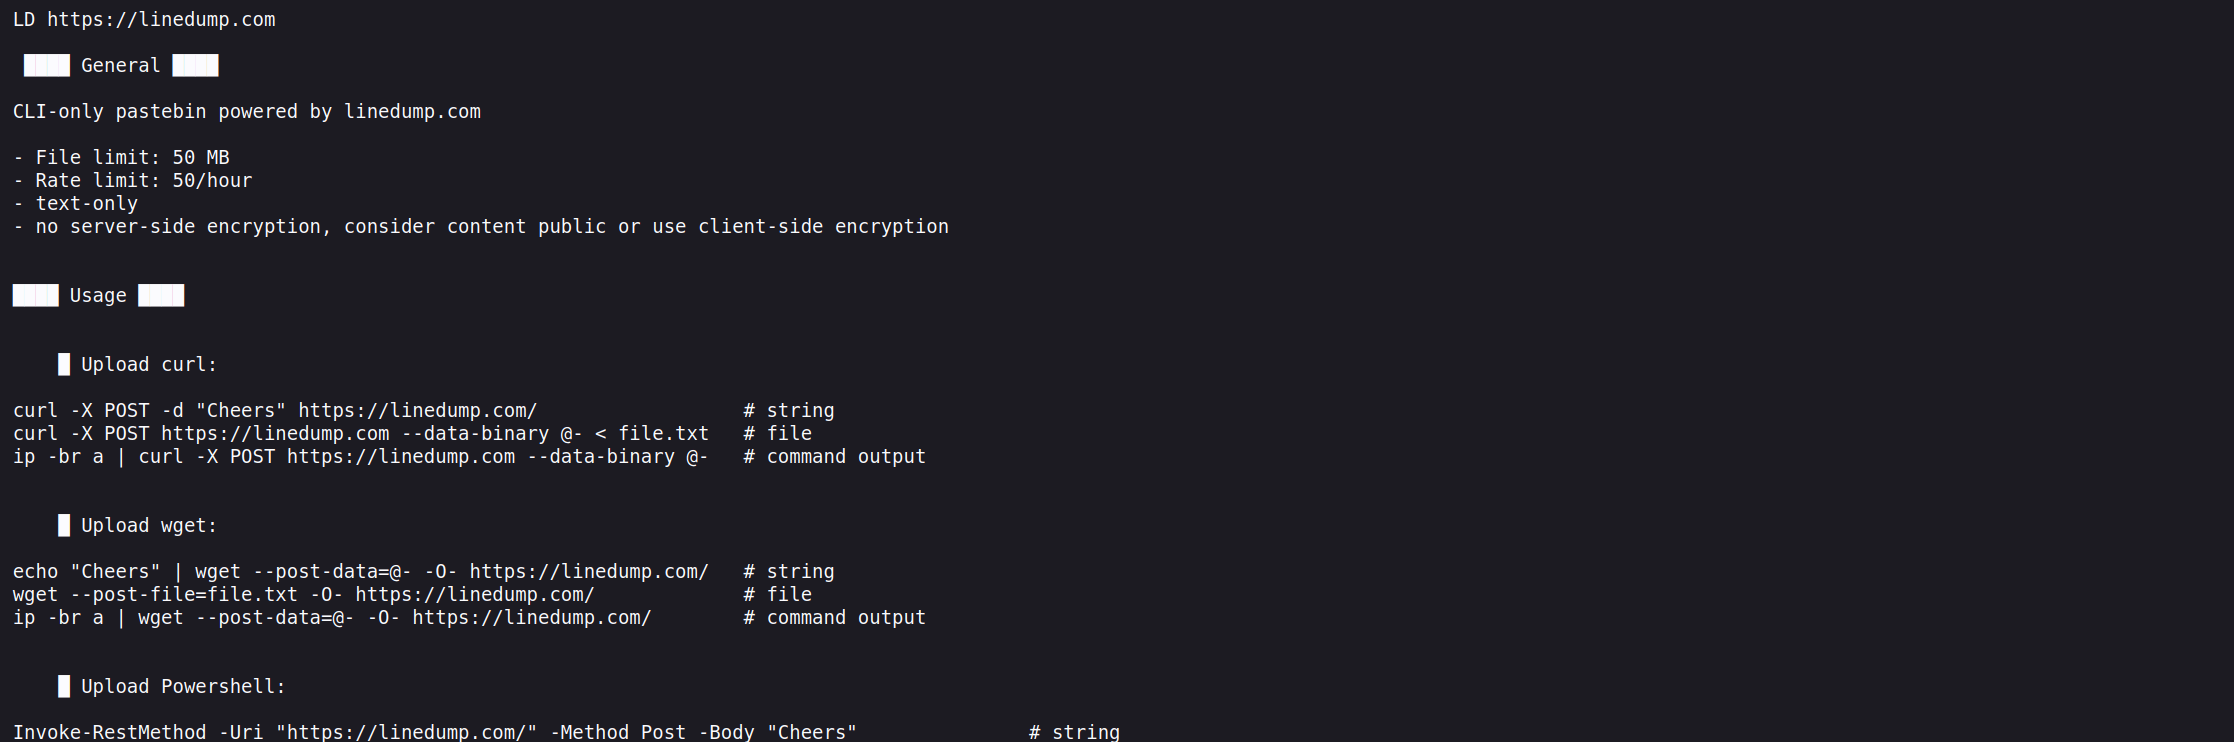Click the "text-only" bullet line
The width and height of the screenshot is (2234, 742).
point(76,204)
